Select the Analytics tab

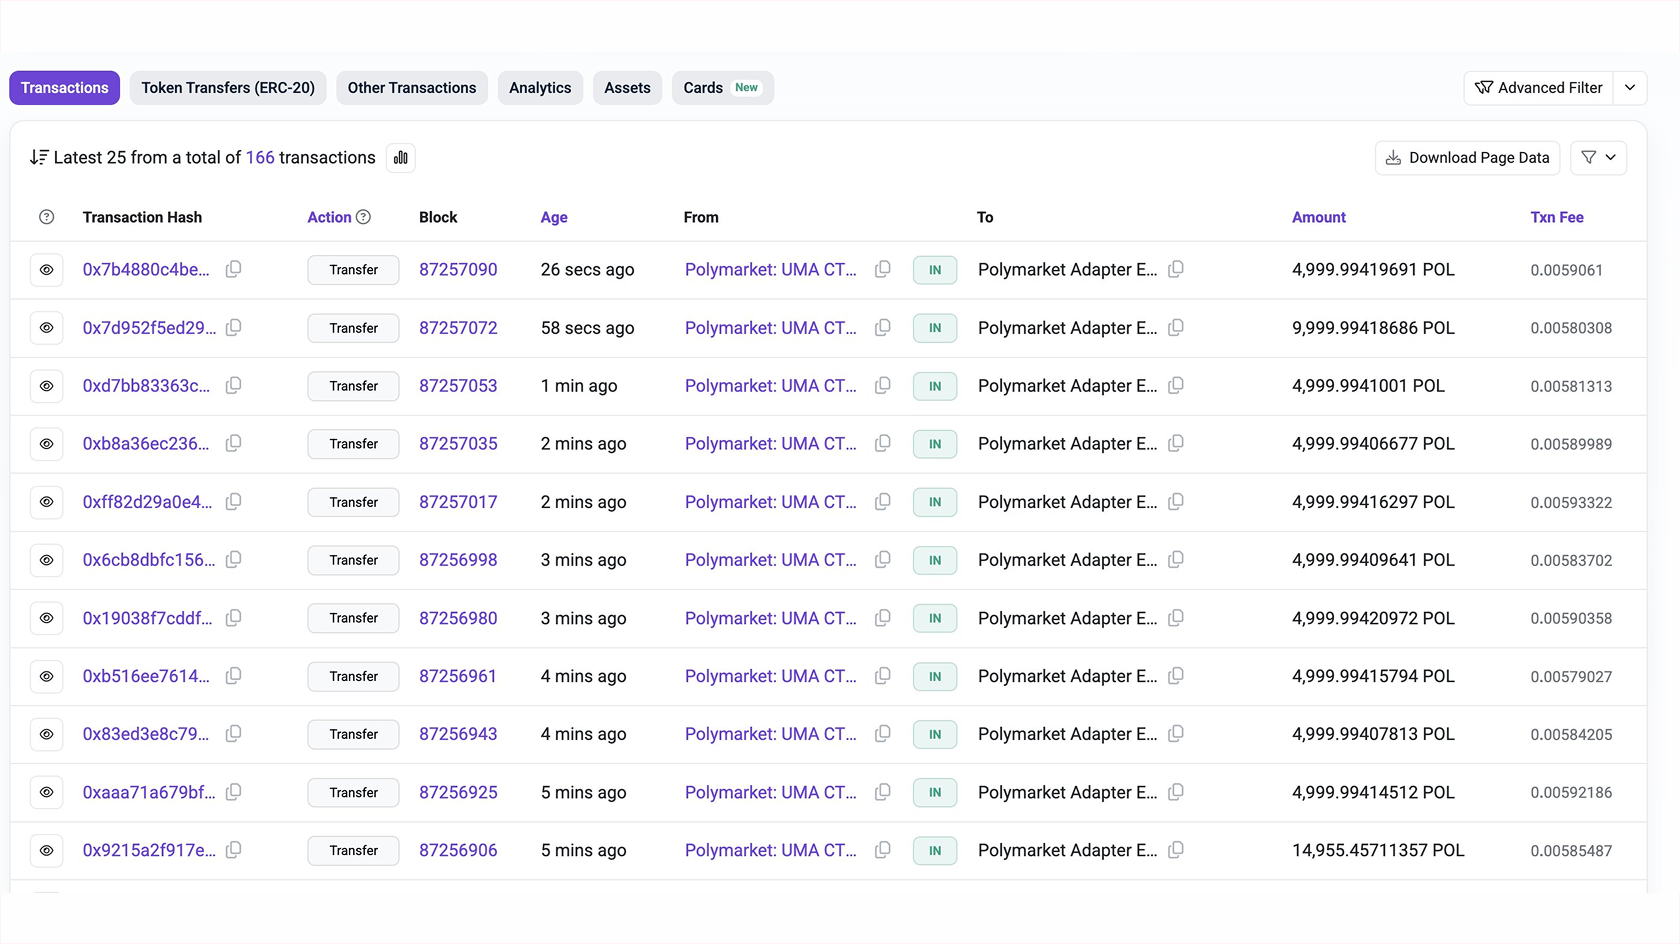pyautogui.click(x=540, y=88)
